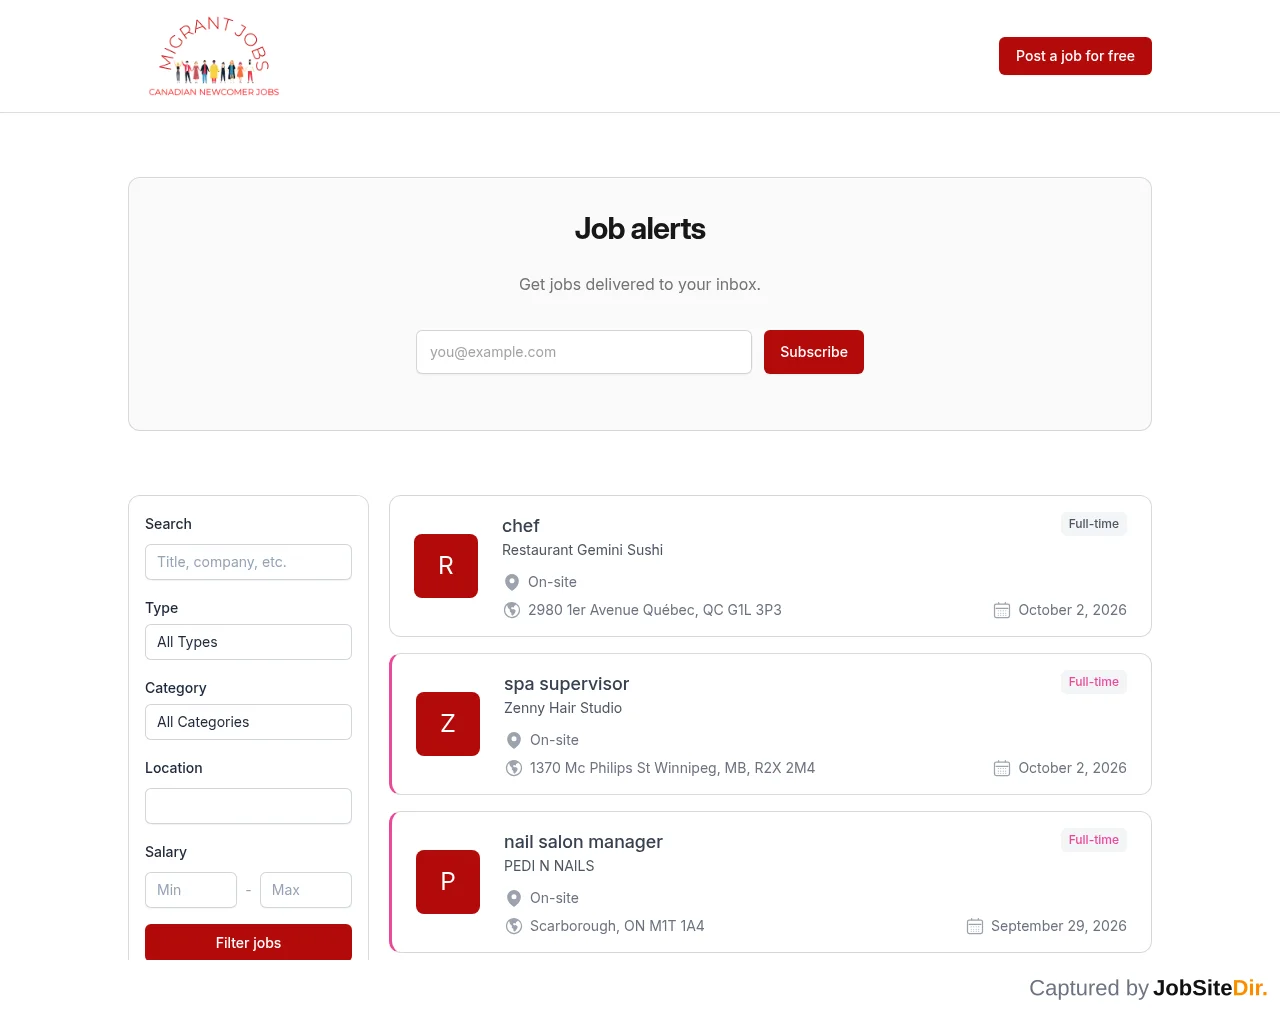Focus the Search title, company field

pos(248,562)
